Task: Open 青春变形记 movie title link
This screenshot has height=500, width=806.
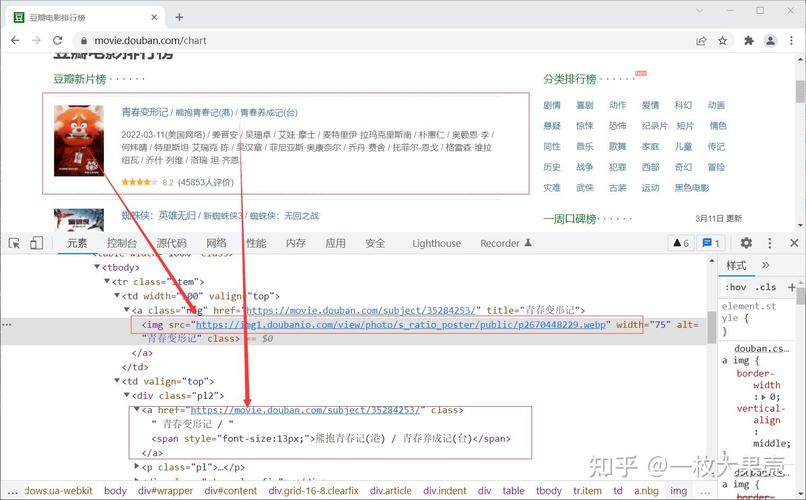Action: pyautogui.click(x=144, y=112)
